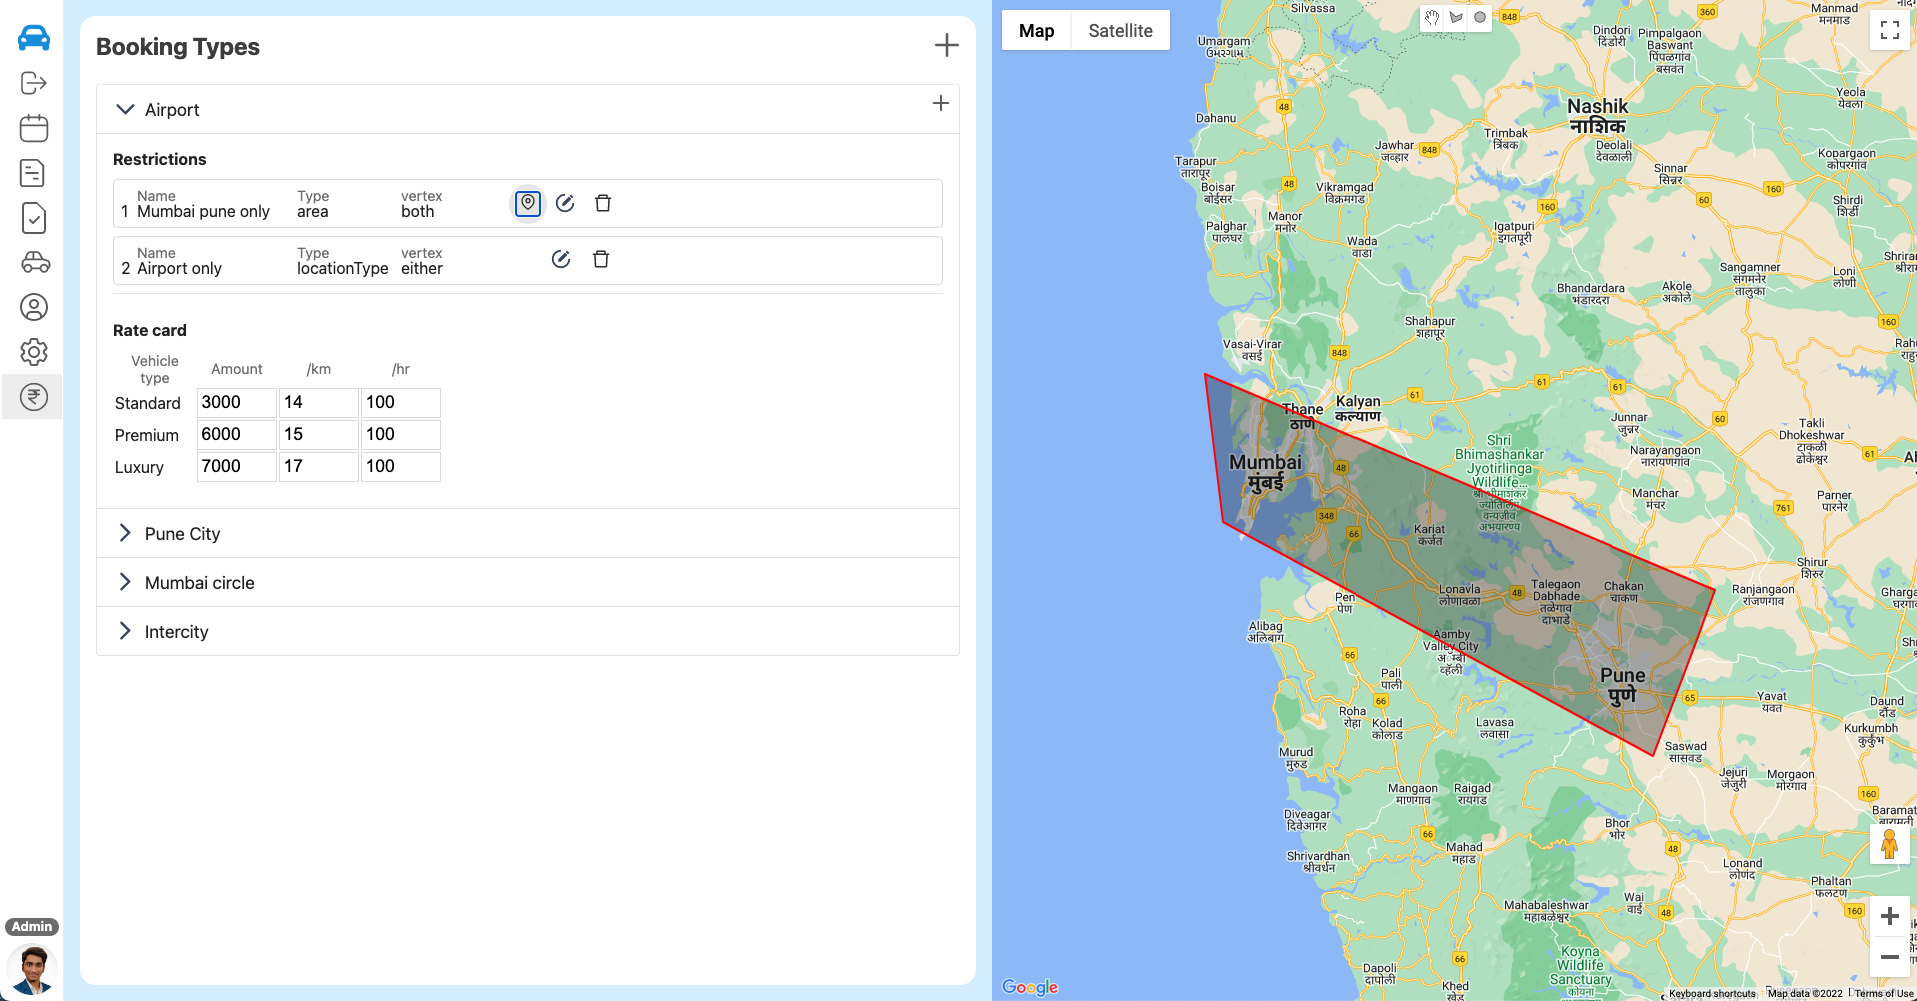This screenshot has height=1001, width=1917.
Task: Switch to the Satellite view tab
Action: 1120,31
